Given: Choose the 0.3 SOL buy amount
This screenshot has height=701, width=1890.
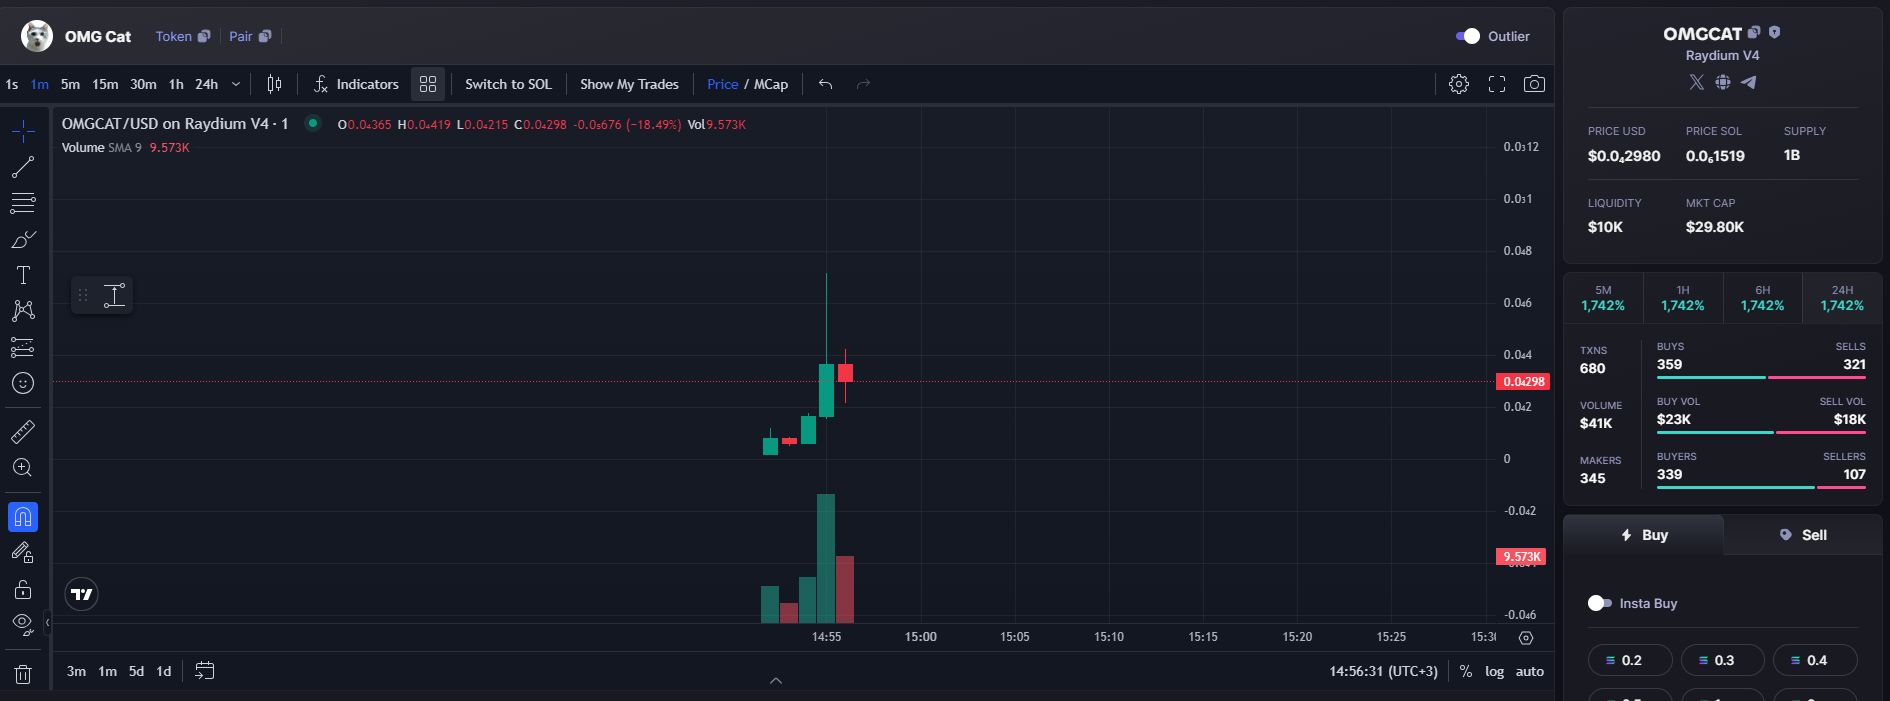Looking at the screenshot, I should coord(1722,660).
